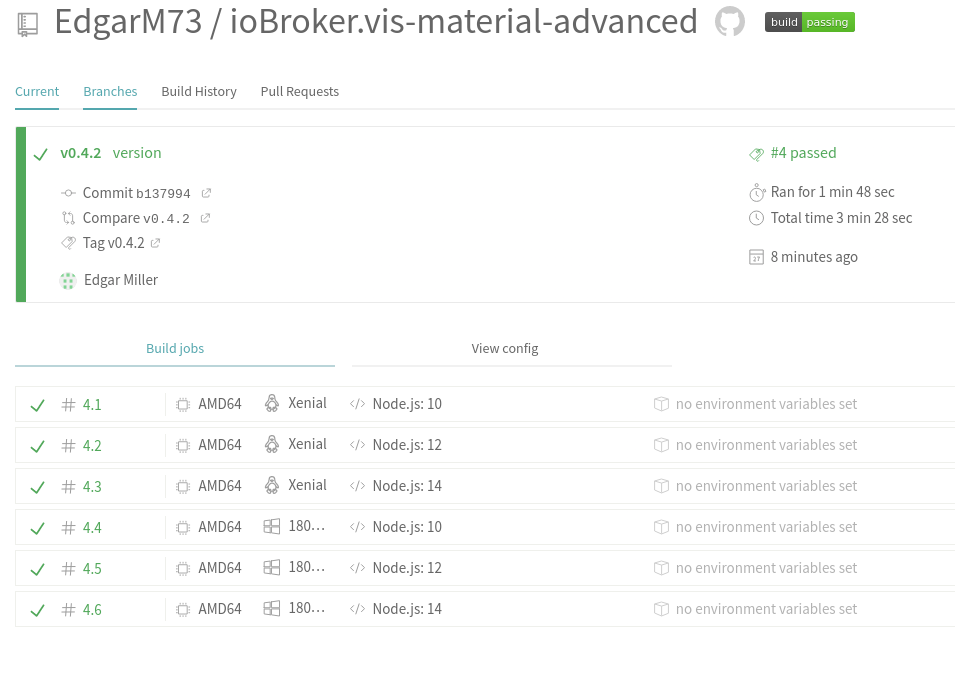Click the GitHub octocat icon
The height and width of the screenshot is (693, 955).
tap(730, 22)
